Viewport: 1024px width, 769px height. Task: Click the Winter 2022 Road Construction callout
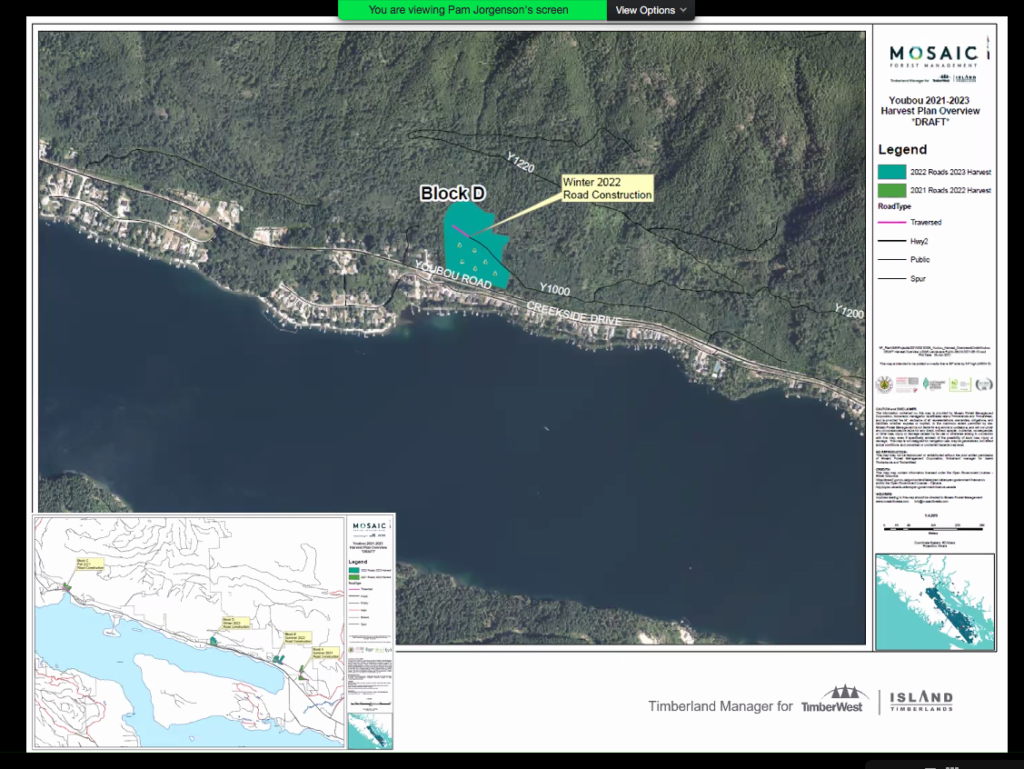coord(607,188)
